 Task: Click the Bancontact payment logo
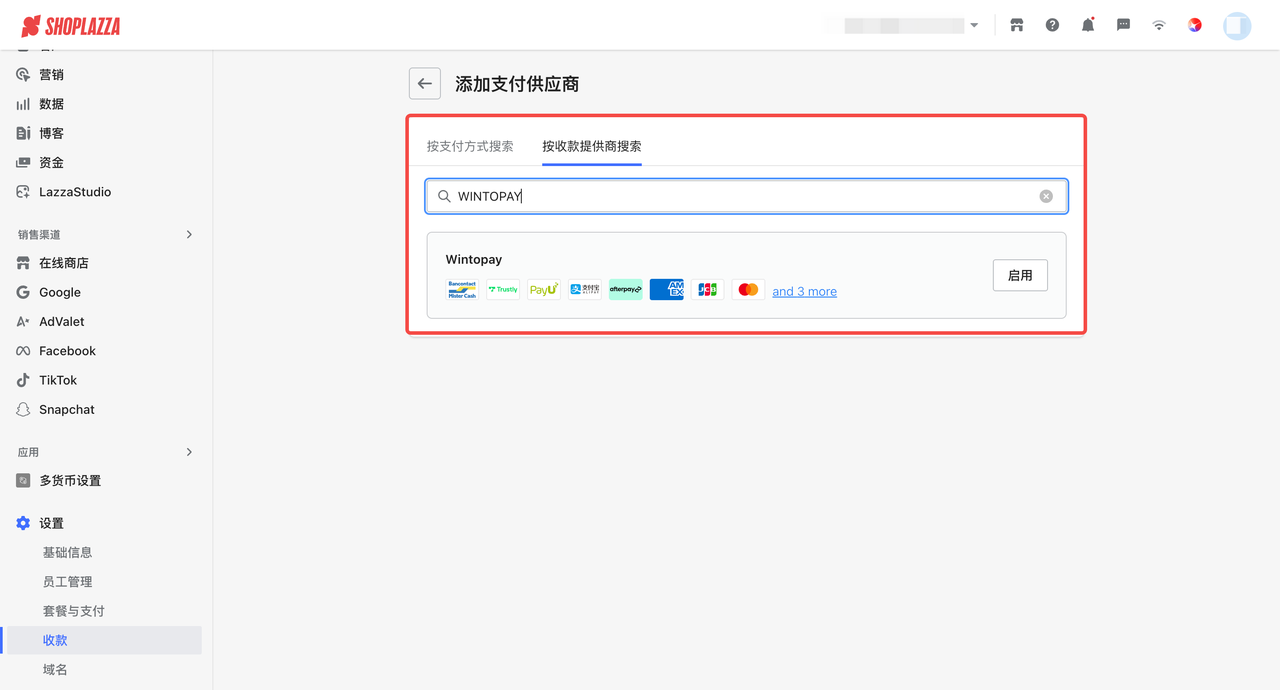[462, 290]
